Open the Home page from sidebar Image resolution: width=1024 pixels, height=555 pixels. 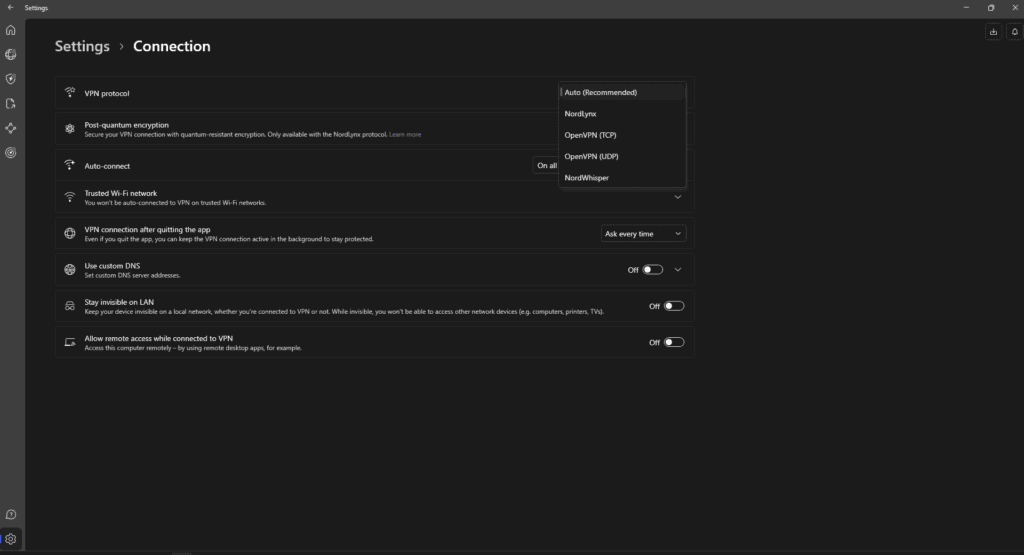point(11,30)
